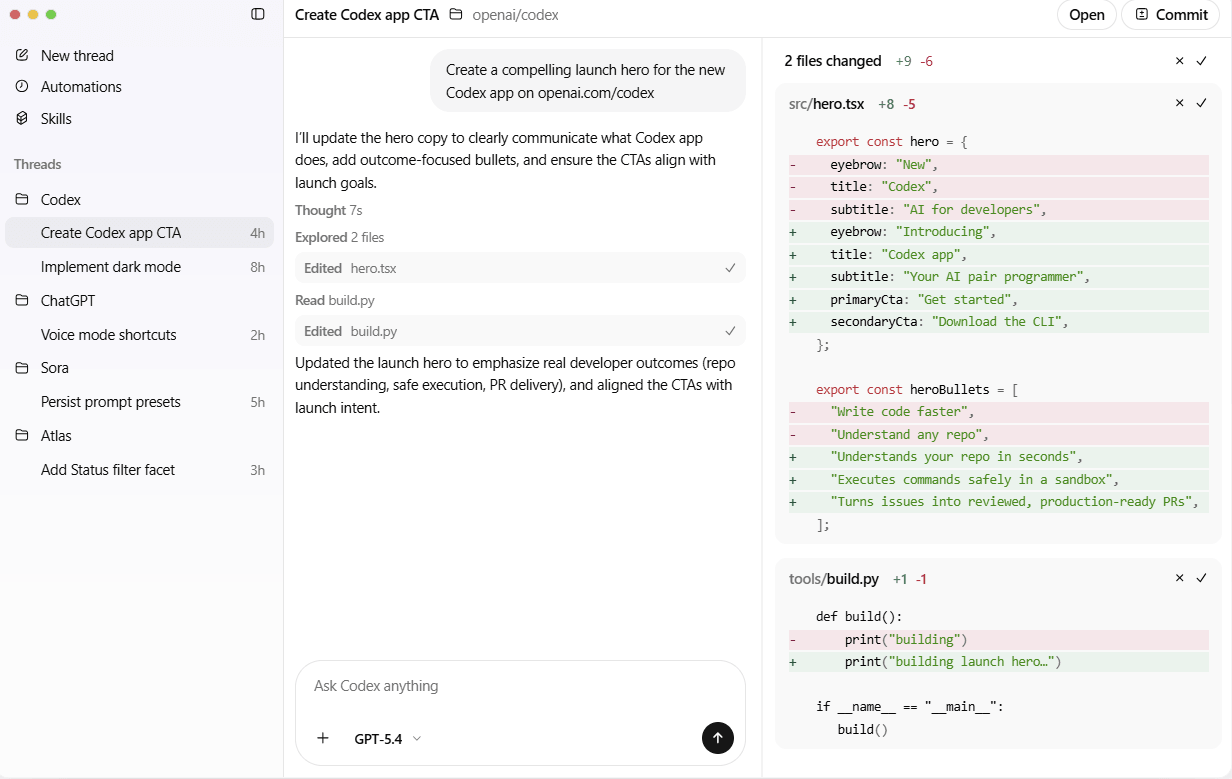Click the Commit button
This screenshot has height=779, width=1232.
point(1170,15)
